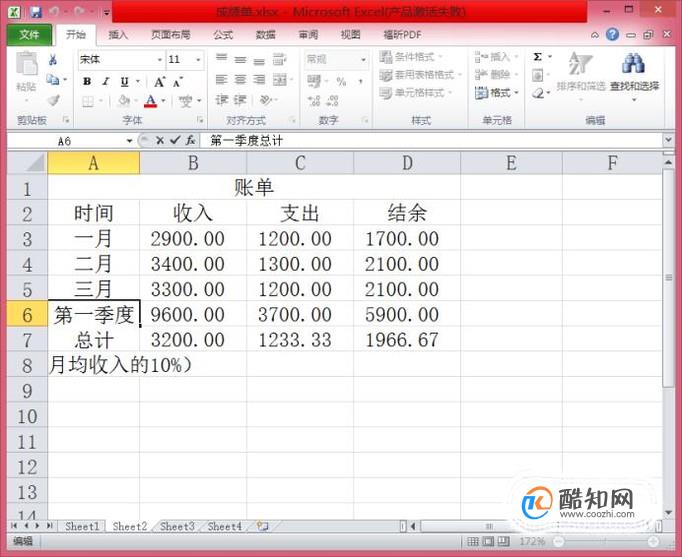Click the 插入 insert cells button

coord(496,57)
